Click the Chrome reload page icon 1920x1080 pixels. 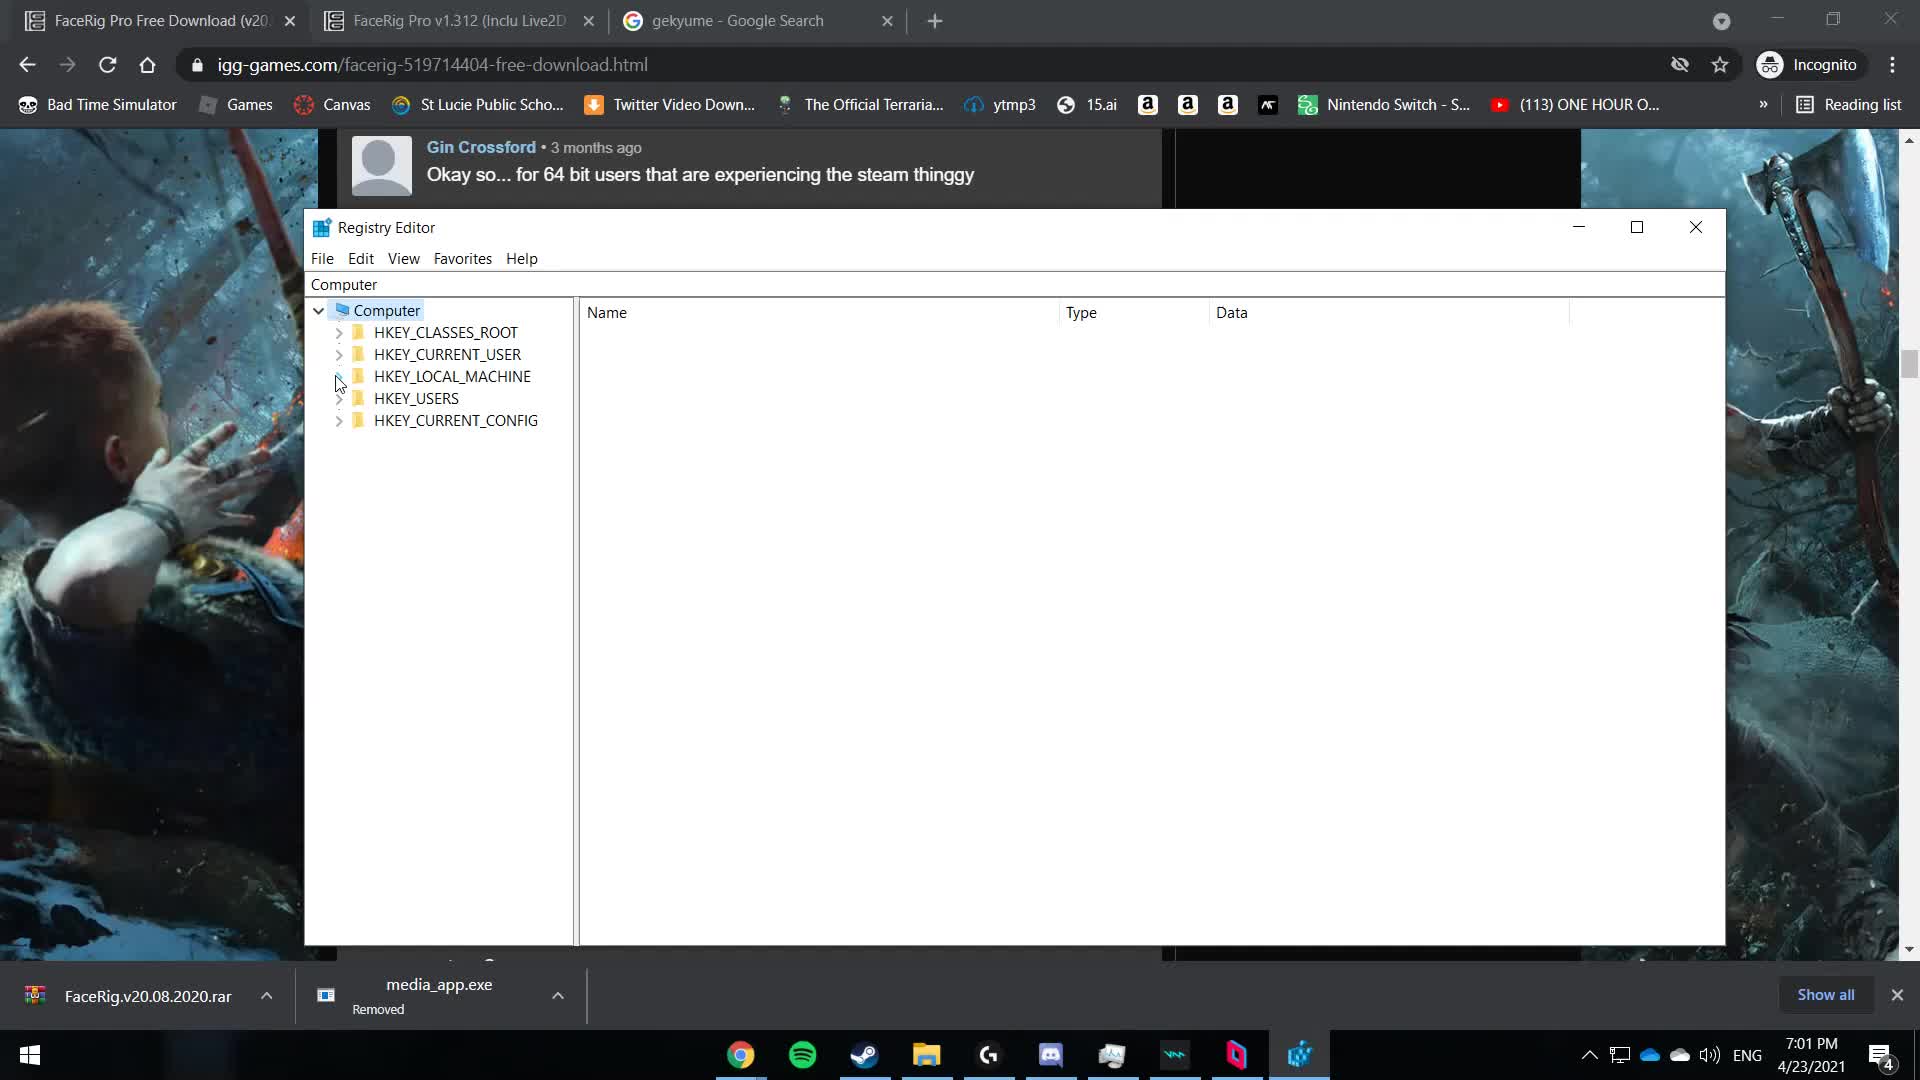tap(107, 65)
